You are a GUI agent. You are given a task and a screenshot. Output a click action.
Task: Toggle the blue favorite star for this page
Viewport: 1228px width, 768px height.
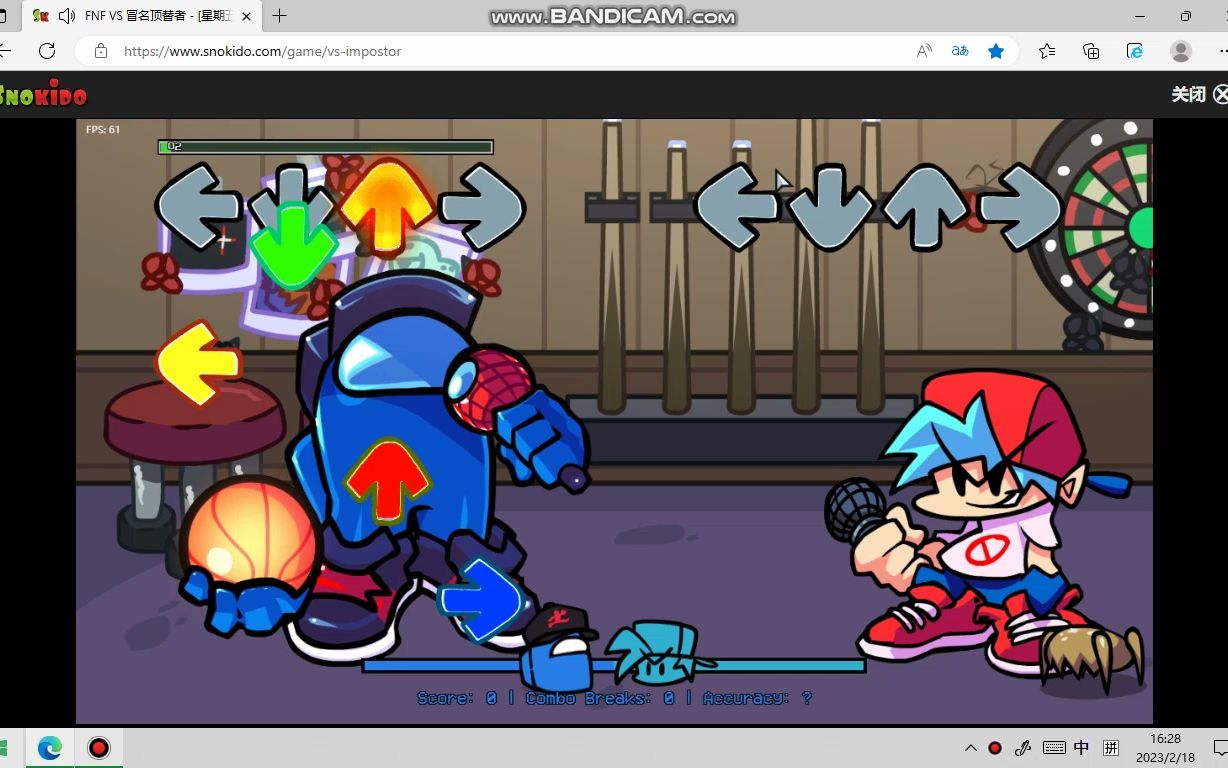[996, 51]
